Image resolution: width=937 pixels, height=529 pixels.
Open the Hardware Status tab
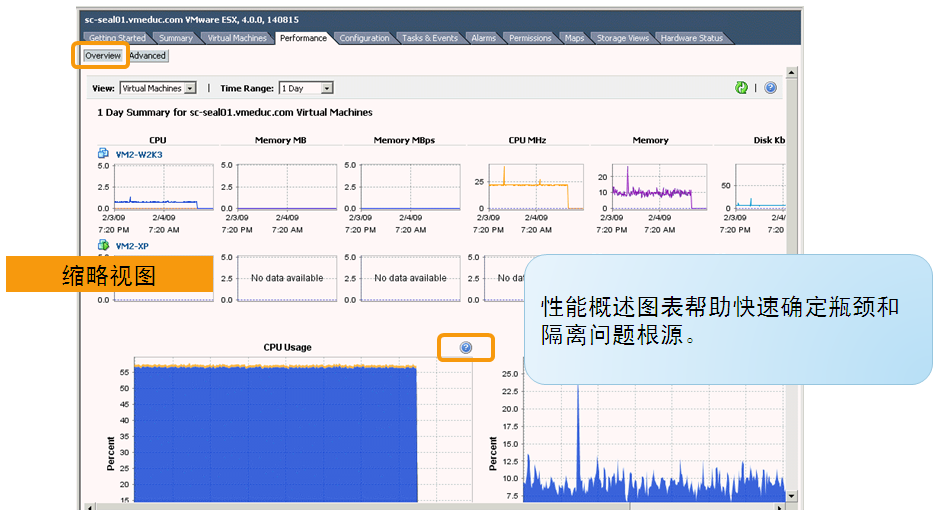point(691,38)
